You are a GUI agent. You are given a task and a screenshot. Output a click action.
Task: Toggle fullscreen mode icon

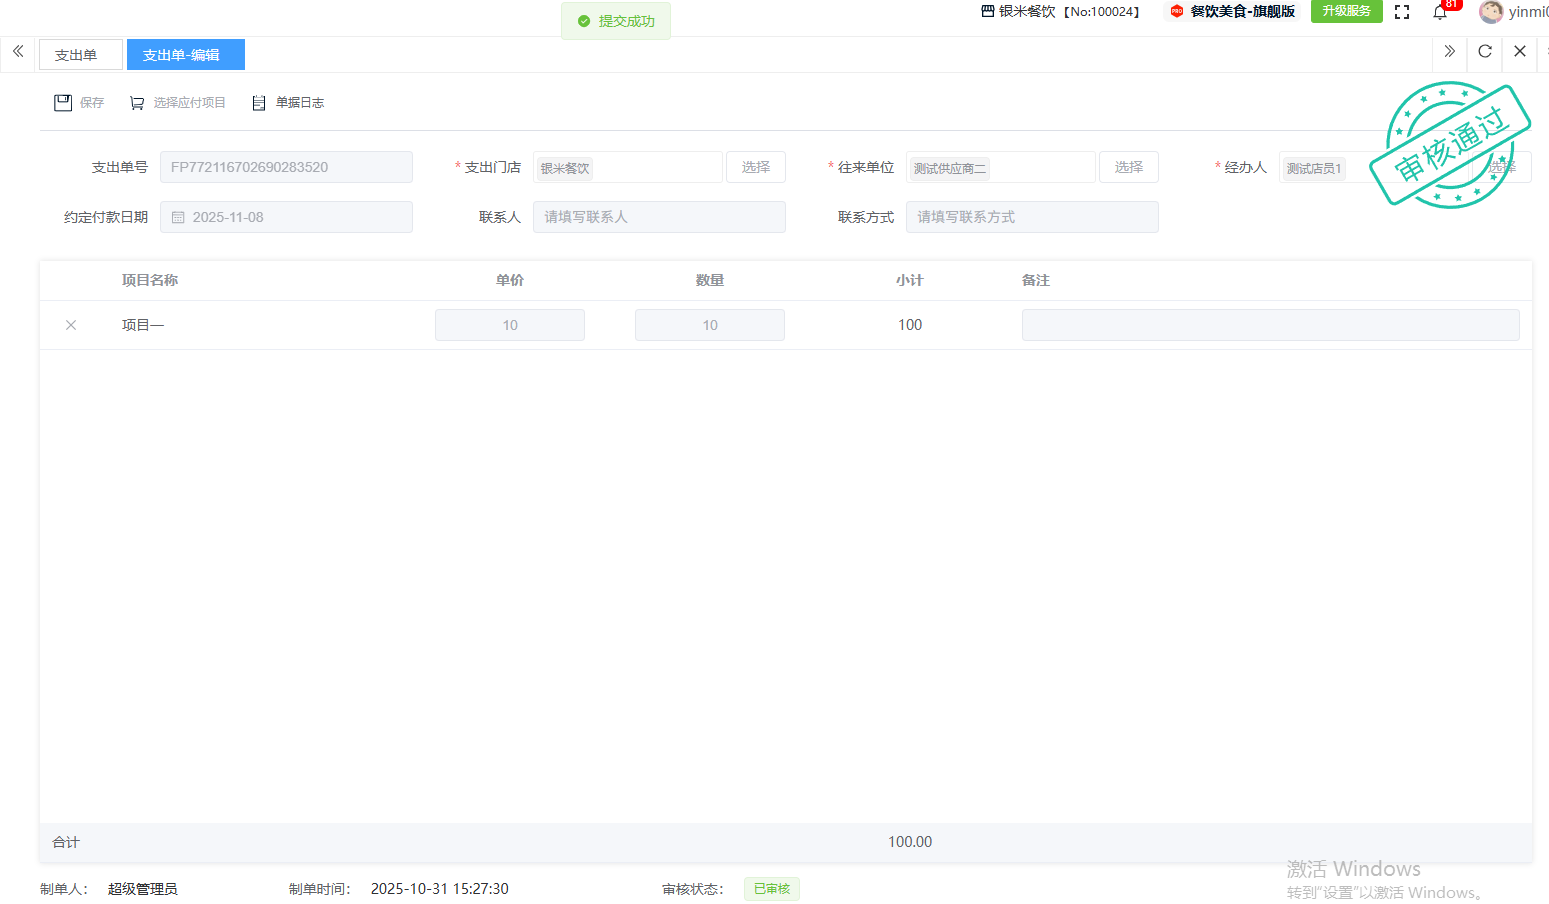click(1402, 12)
